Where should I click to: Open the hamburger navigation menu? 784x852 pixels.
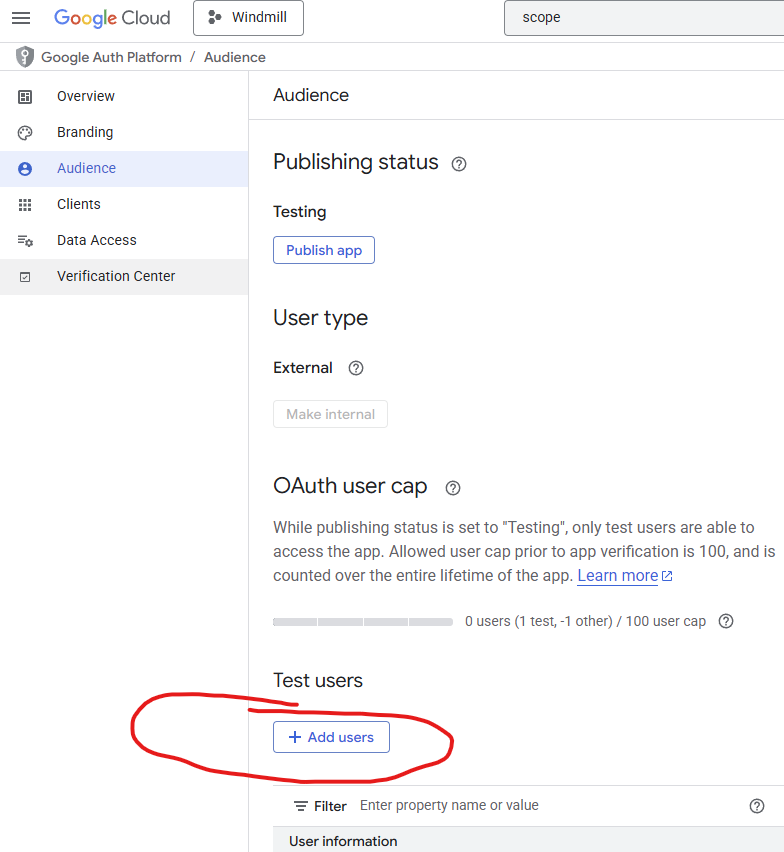[x=21, y=18]
